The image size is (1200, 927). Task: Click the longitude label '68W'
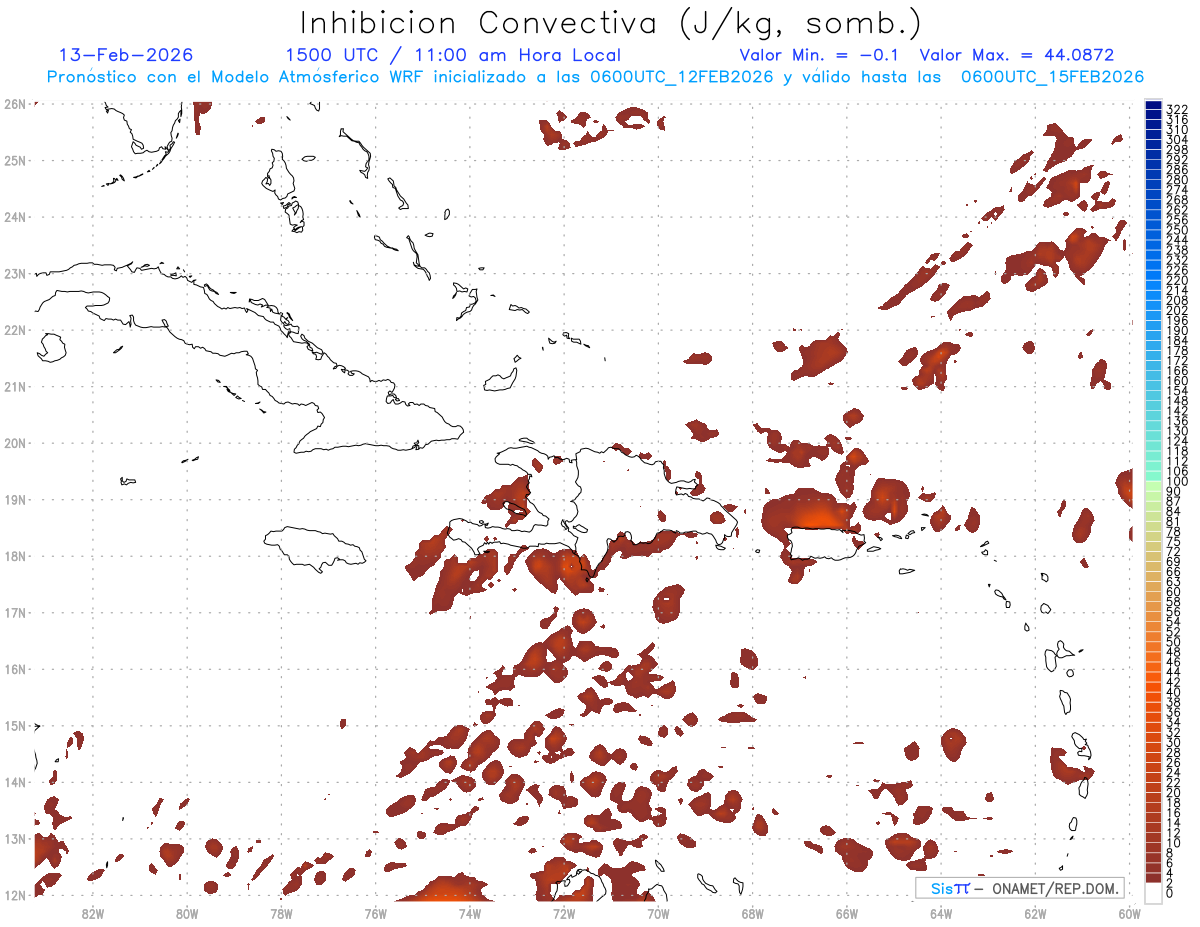pyautogui.click(x=753, y=912)
